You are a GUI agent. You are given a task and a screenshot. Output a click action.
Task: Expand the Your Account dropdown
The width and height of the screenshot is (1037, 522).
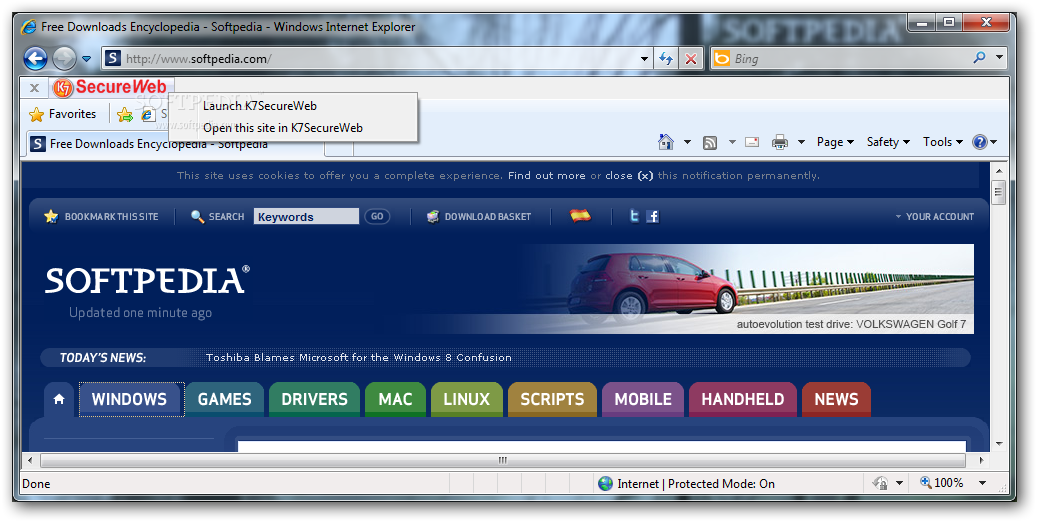coord(934,216)
